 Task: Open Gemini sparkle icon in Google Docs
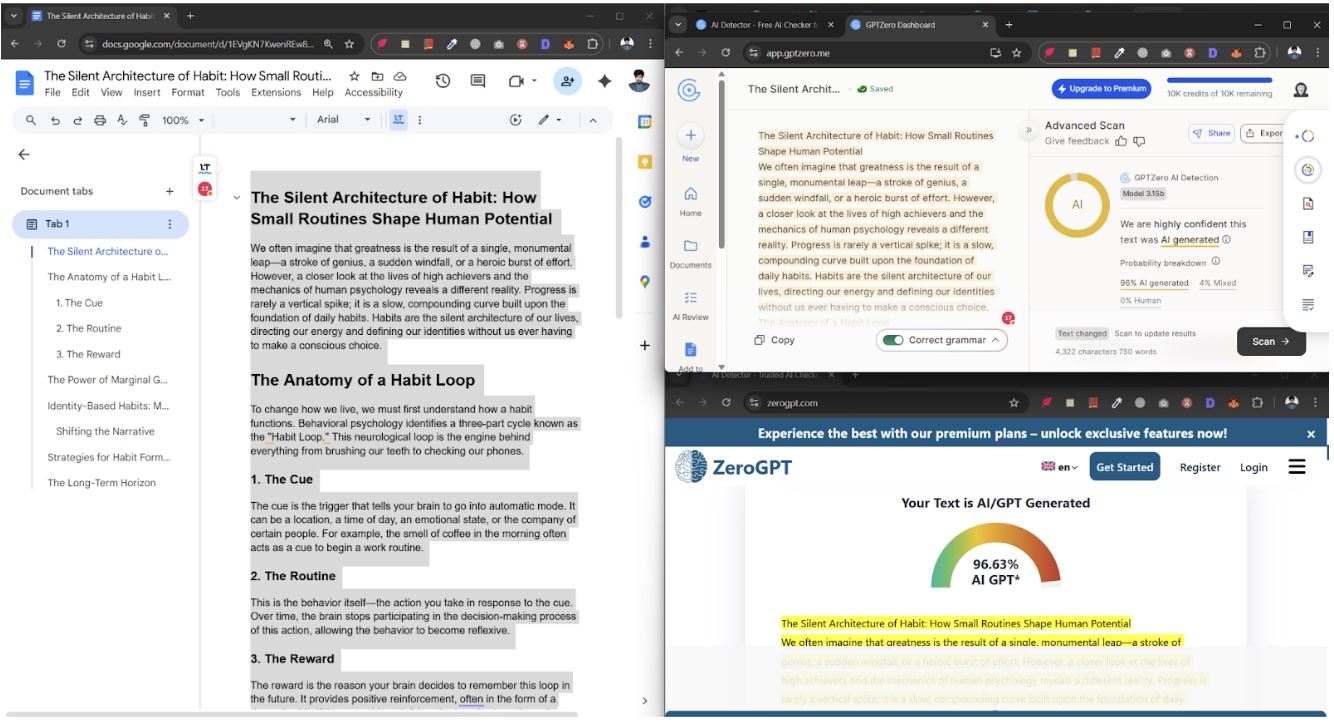(604, 81)
